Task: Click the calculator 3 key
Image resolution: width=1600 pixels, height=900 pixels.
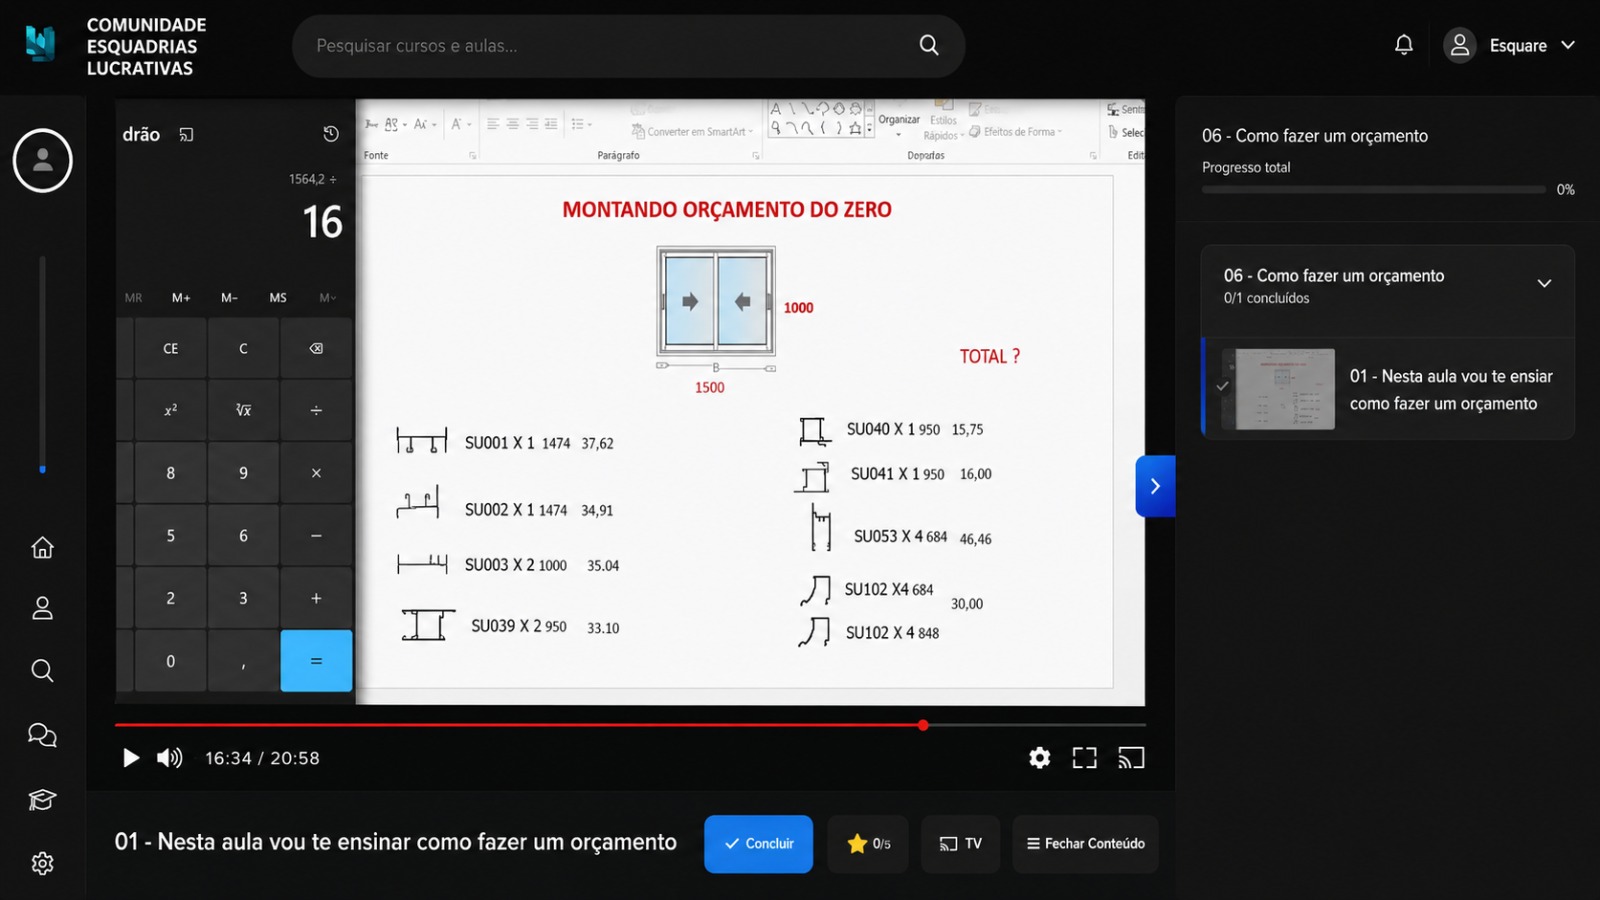Action: pos(243,598)
